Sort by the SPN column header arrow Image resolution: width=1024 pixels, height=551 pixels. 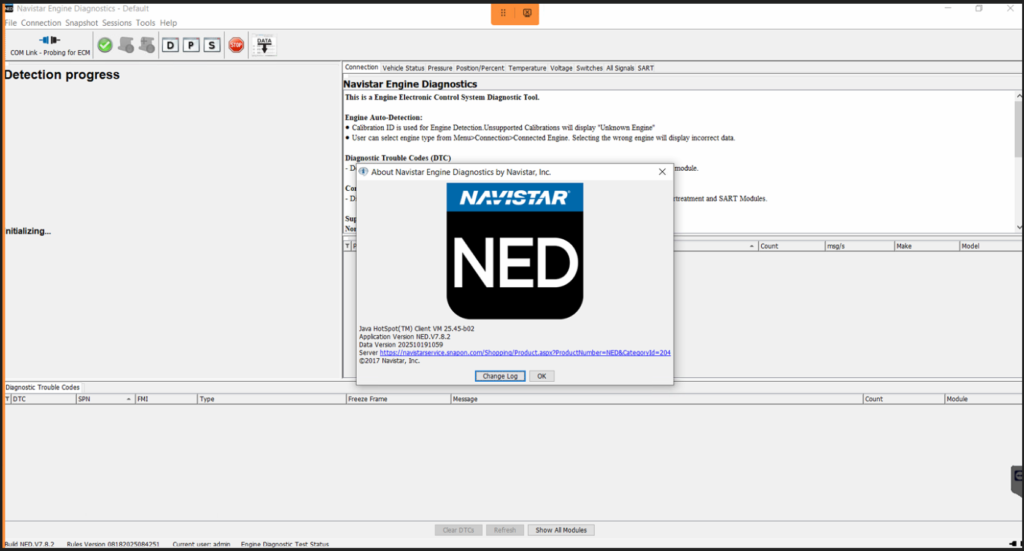(128, 399)
